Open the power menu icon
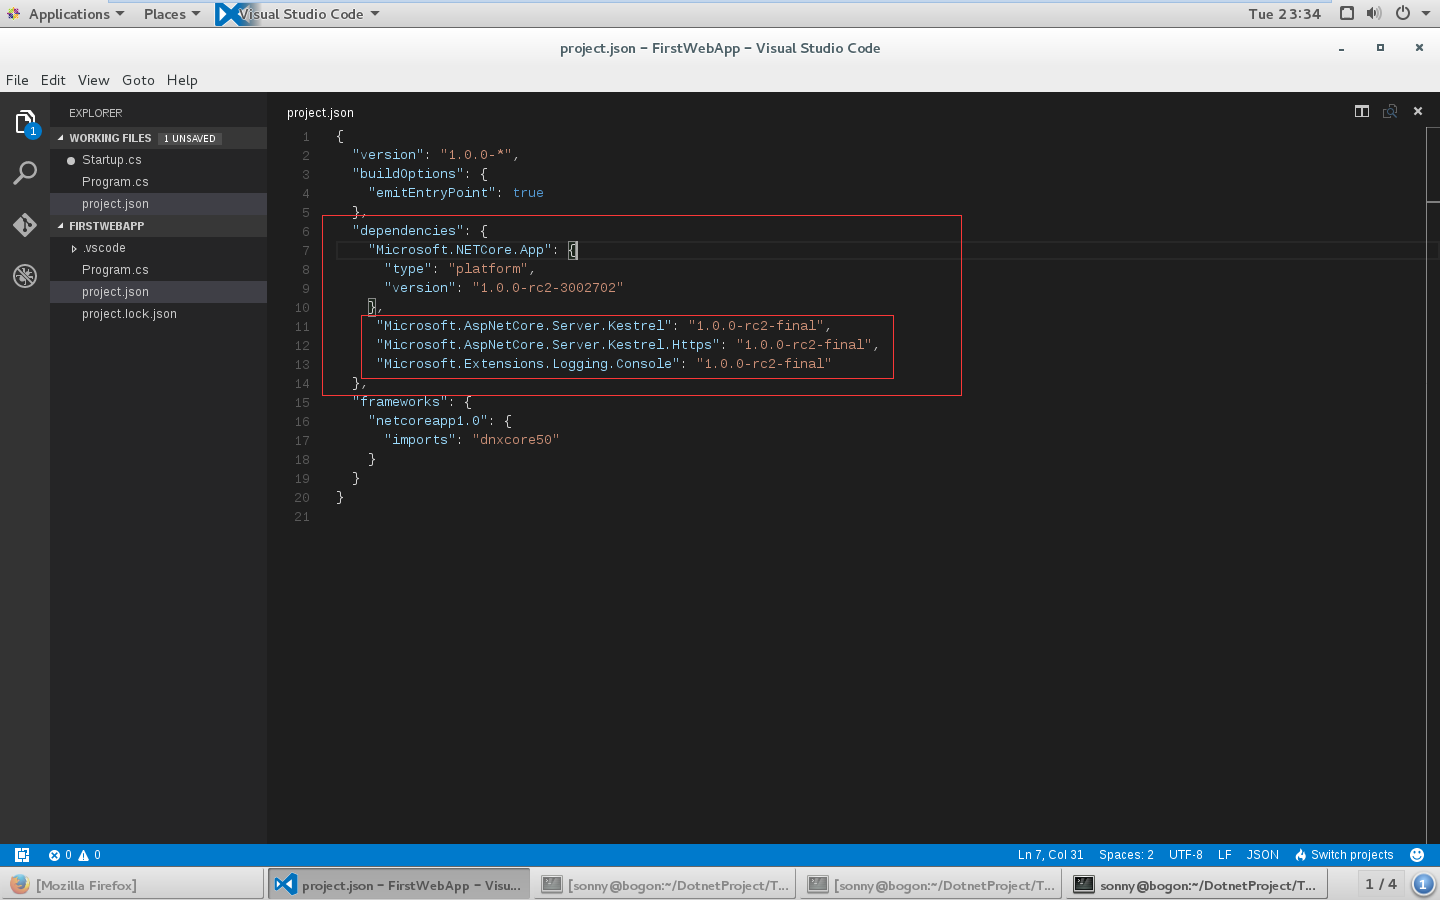 [x=1403, y=13]
